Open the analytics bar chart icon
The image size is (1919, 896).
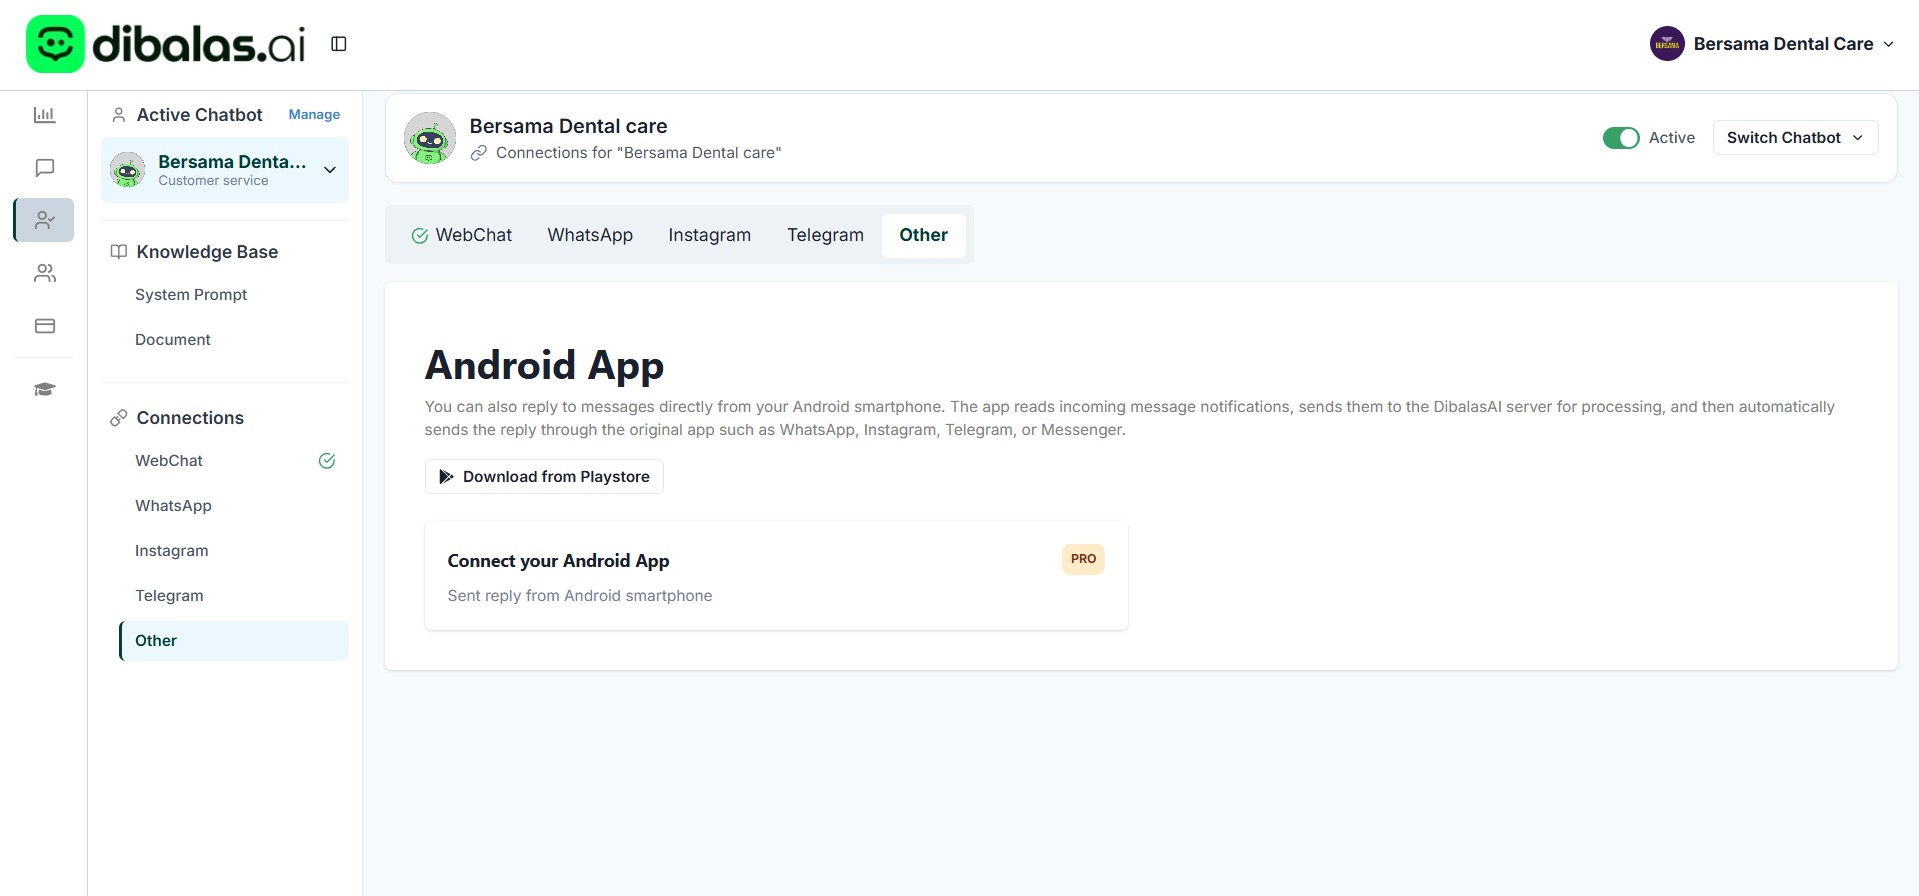[44, 115]
